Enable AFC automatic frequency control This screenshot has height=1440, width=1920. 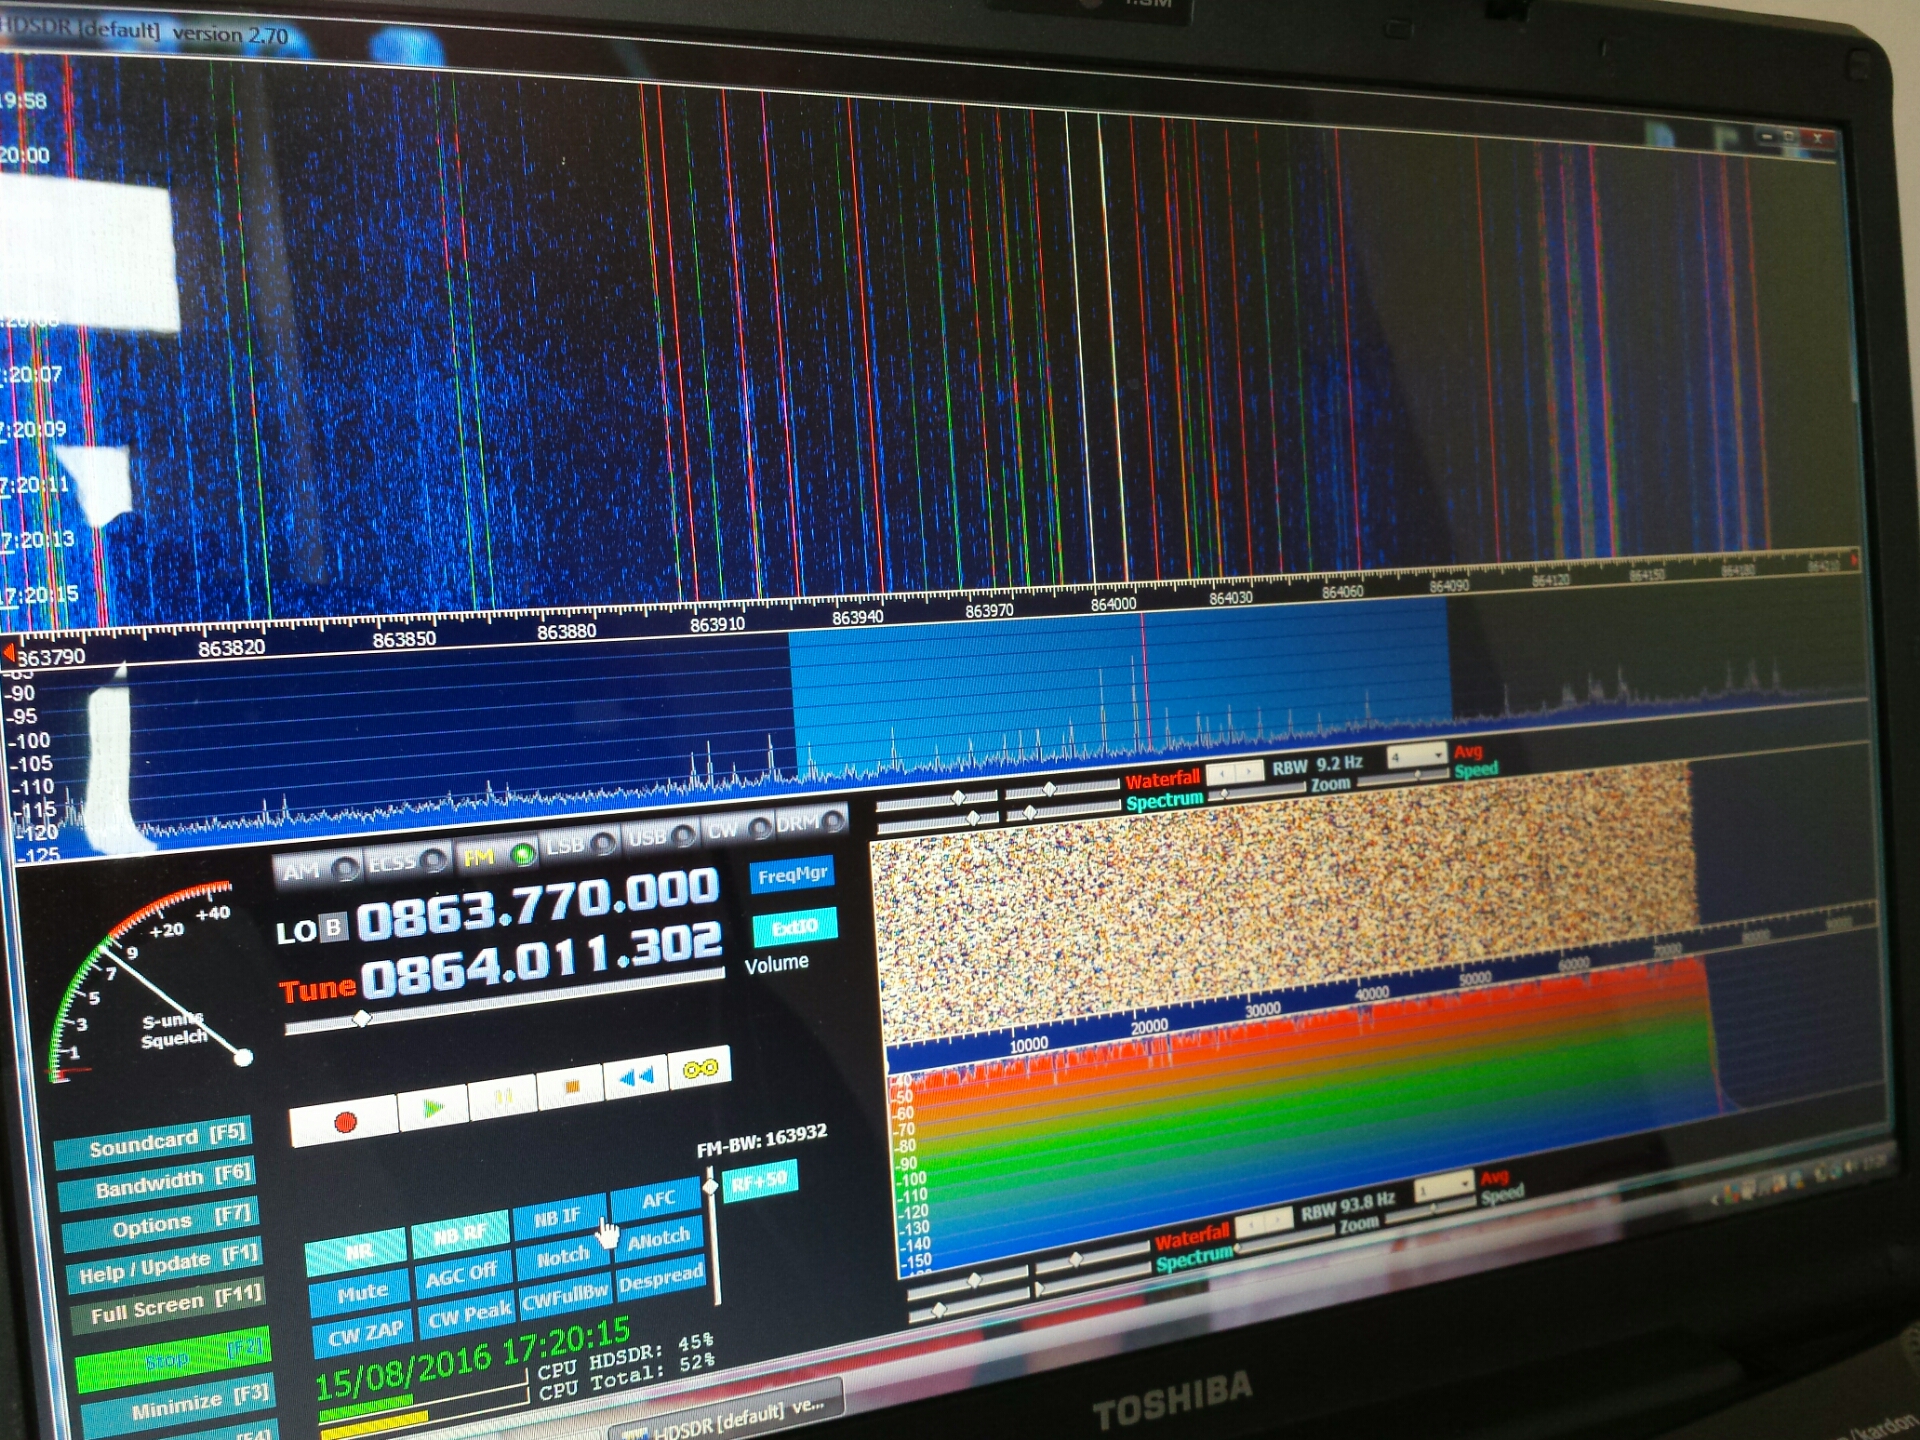pos(660,1198)
